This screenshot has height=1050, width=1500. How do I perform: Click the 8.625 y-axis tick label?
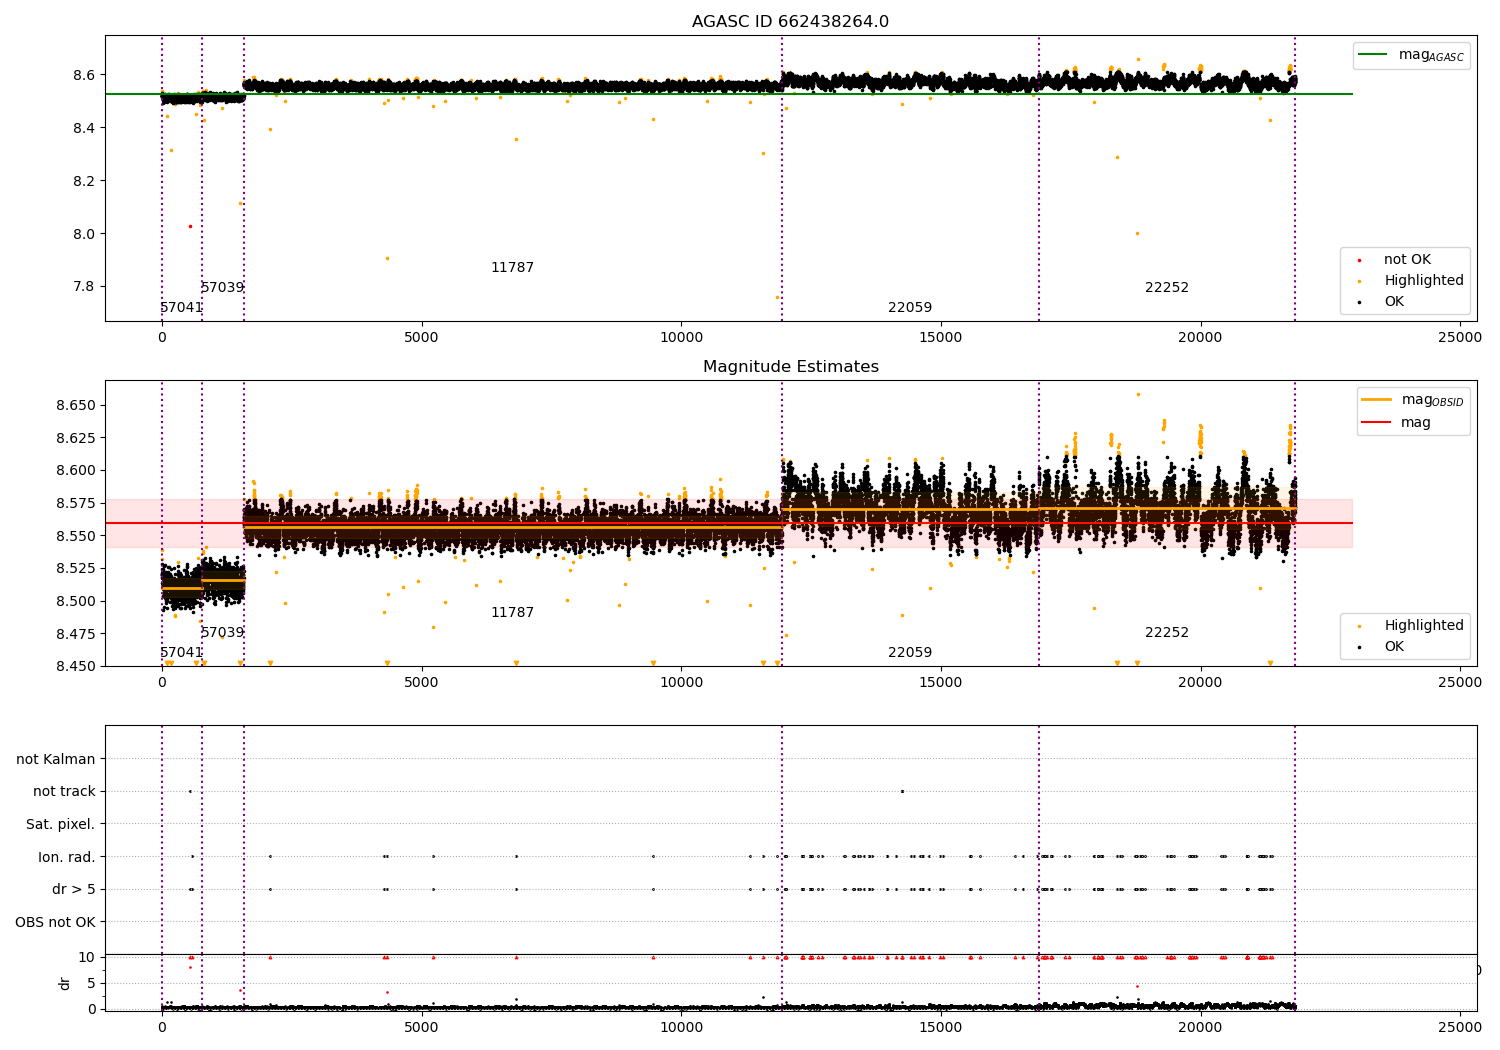[x=75, y=438]
